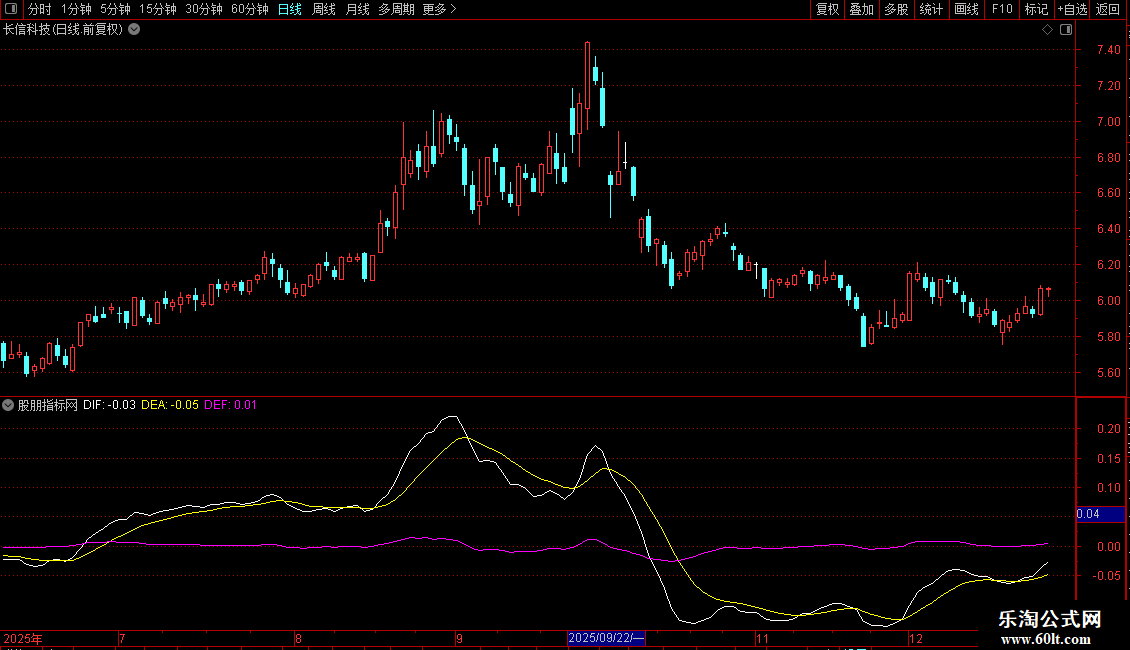Select the 日线 daily period
1130x650 pixels.
290,9
